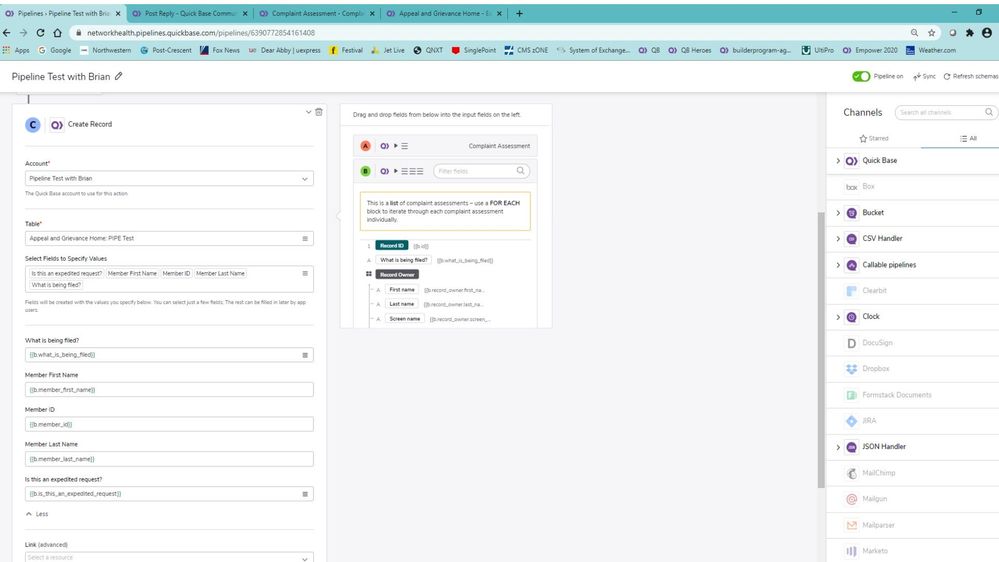Click the Member ID input field
Image resolution: width=999 pixels, height=562 pixels.
point(169,424)
